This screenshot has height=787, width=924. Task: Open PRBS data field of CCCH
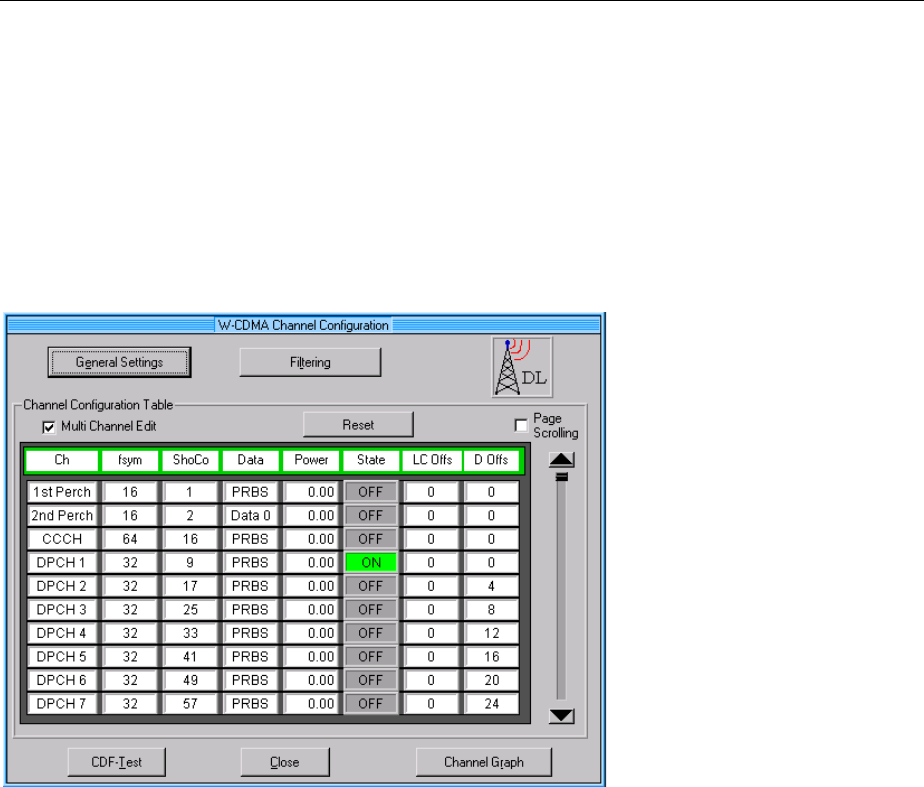coord(250,539)
